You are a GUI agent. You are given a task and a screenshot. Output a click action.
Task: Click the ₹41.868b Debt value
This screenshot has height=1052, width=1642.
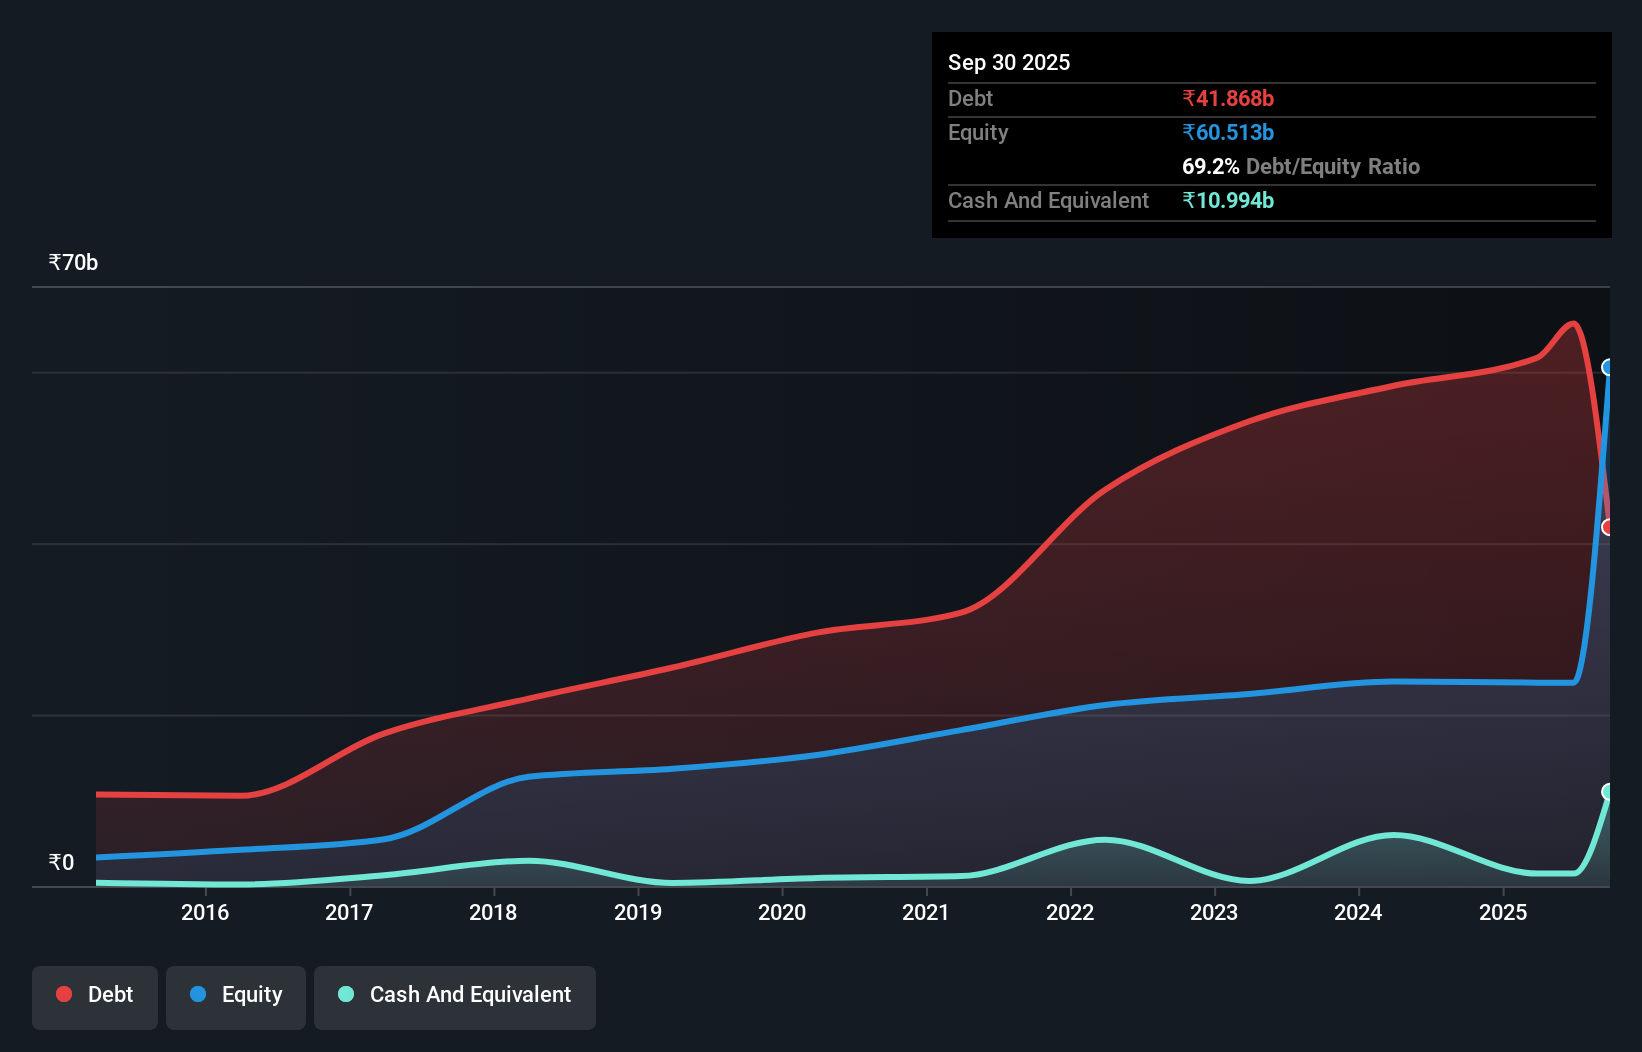click(1228, 98)
